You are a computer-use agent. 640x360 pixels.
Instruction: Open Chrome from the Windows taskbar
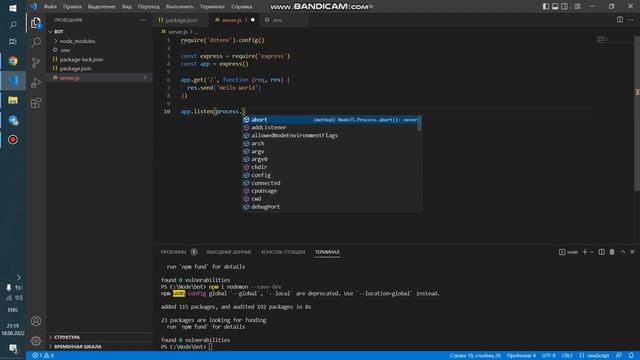tap(13, 61)
